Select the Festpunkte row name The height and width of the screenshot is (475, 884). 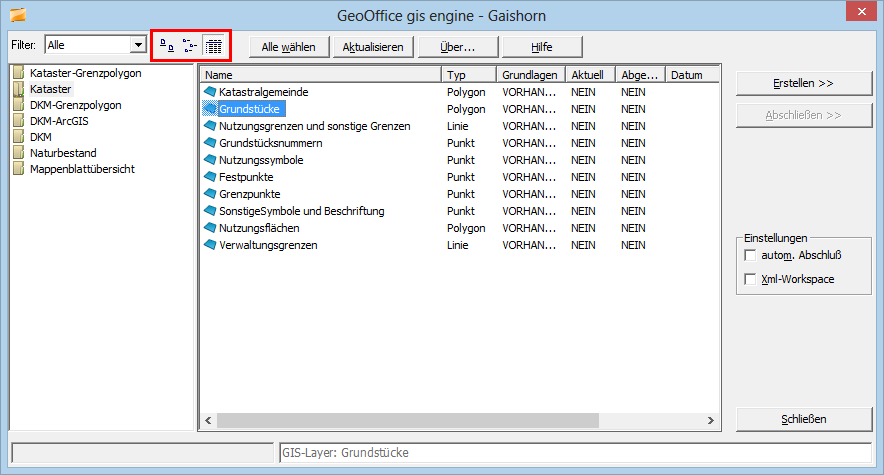(x=246, y=176)
